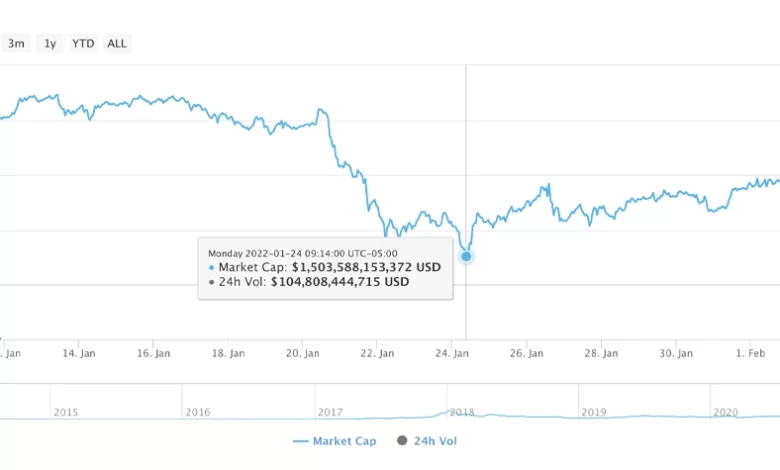Show ALL historical data range
This screenshot has height=470, width=780.
coord(117,44)
